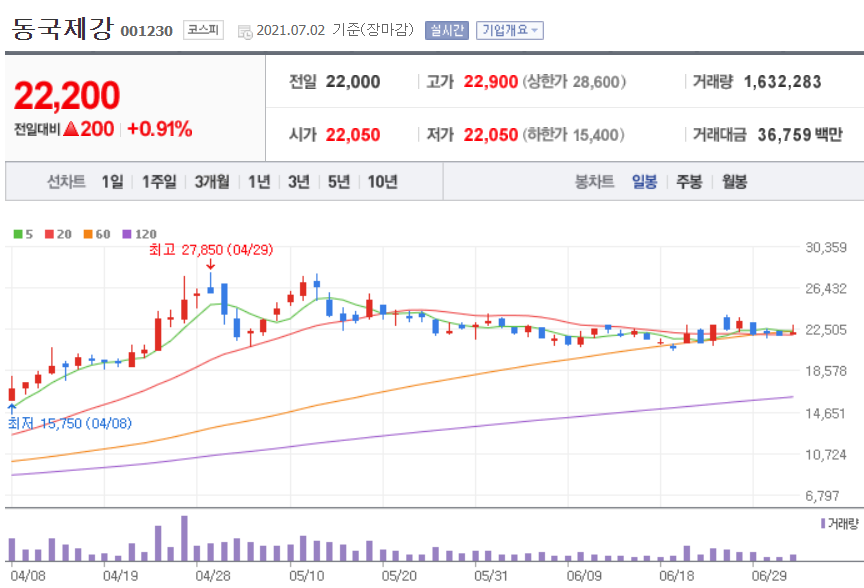Image resolution: width=864 pixels, height=588 pixels.
Task: Open the 기업개요 dropdown
Action: [510, 30]
